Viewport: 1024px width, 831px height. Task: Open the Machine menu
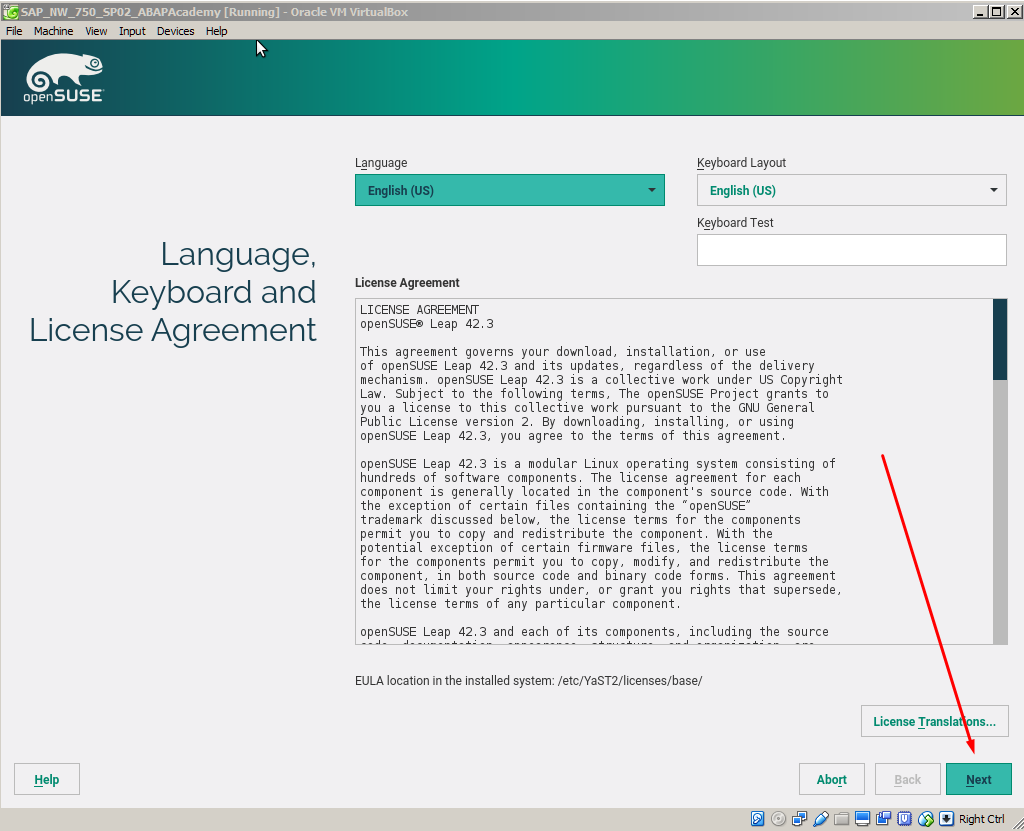coord(54,31)
